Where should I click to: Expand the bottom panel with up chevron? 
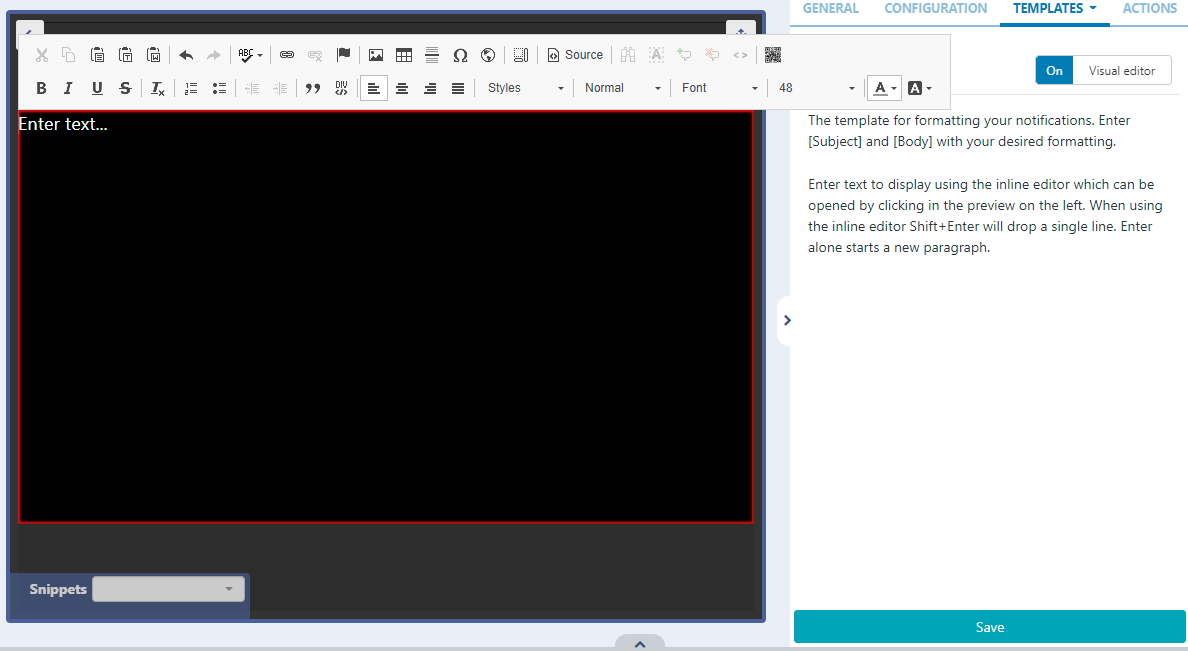640,643
